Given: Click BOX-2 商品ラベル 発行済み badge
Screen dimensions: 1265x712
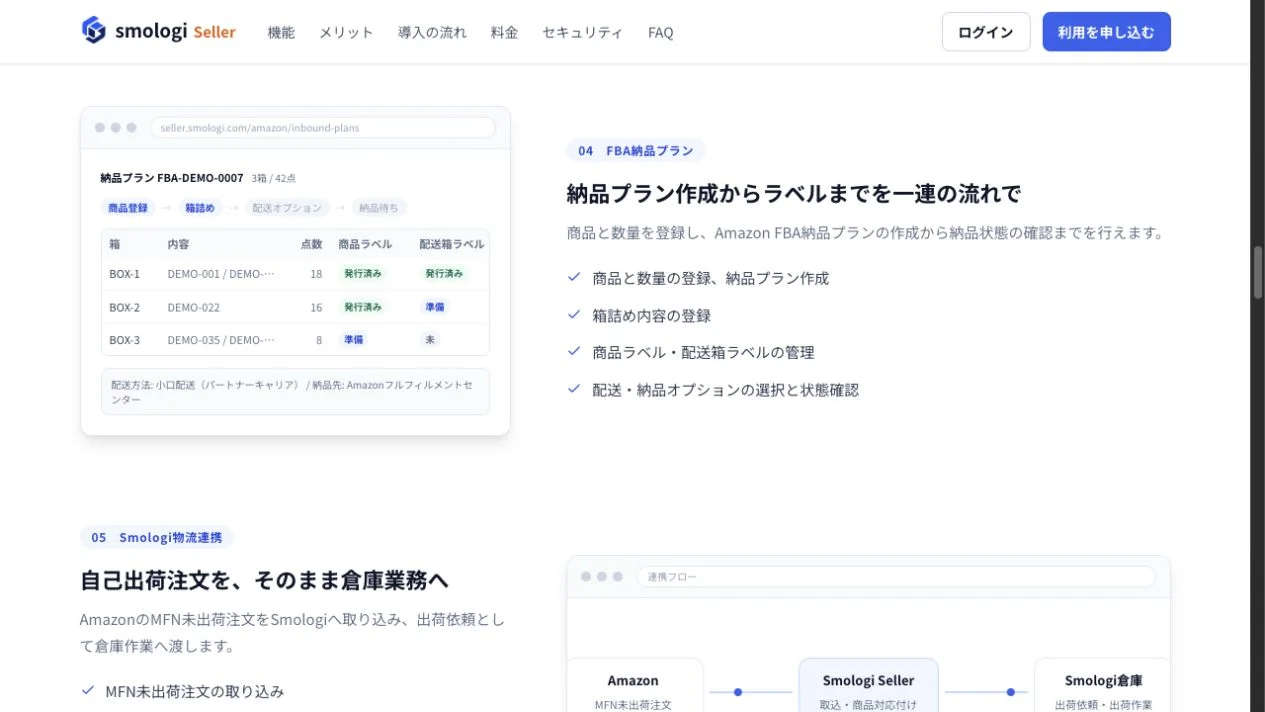Looking at the screenshot, I should tap(363, 307).
